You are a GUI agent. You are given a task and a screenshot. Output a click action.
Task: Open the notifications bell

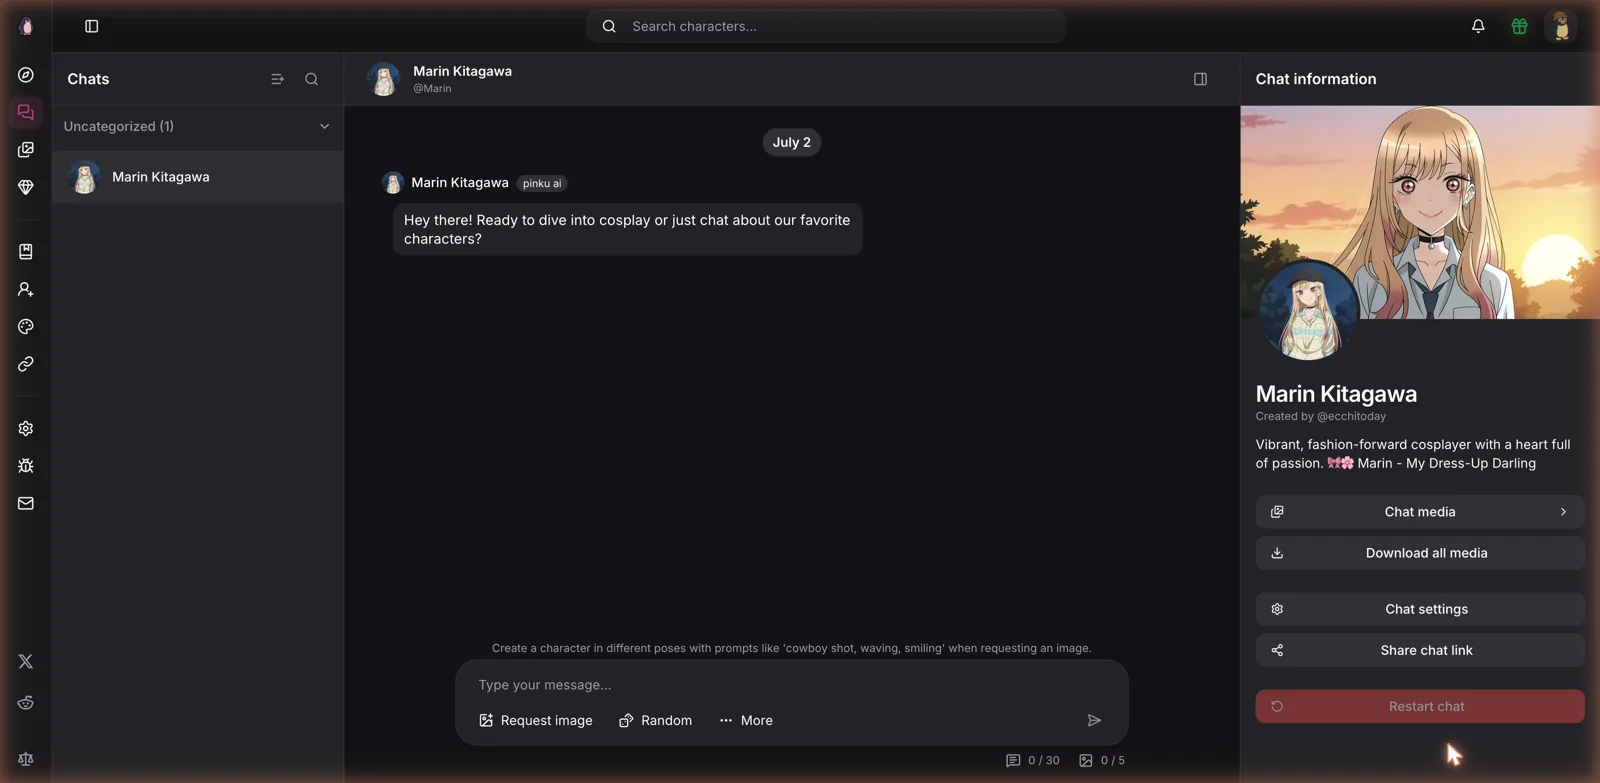coord(1478,26)
